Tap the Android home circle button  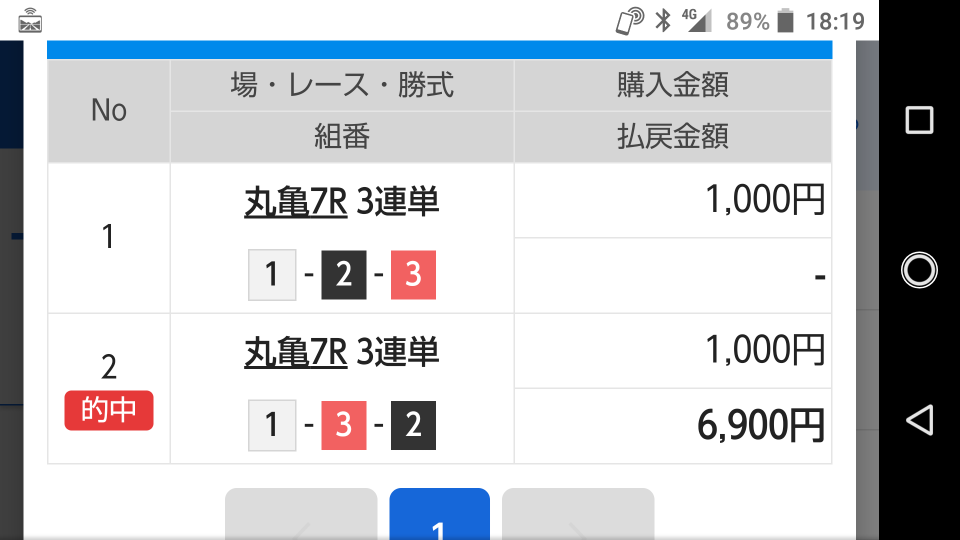(x=919, y=270)
